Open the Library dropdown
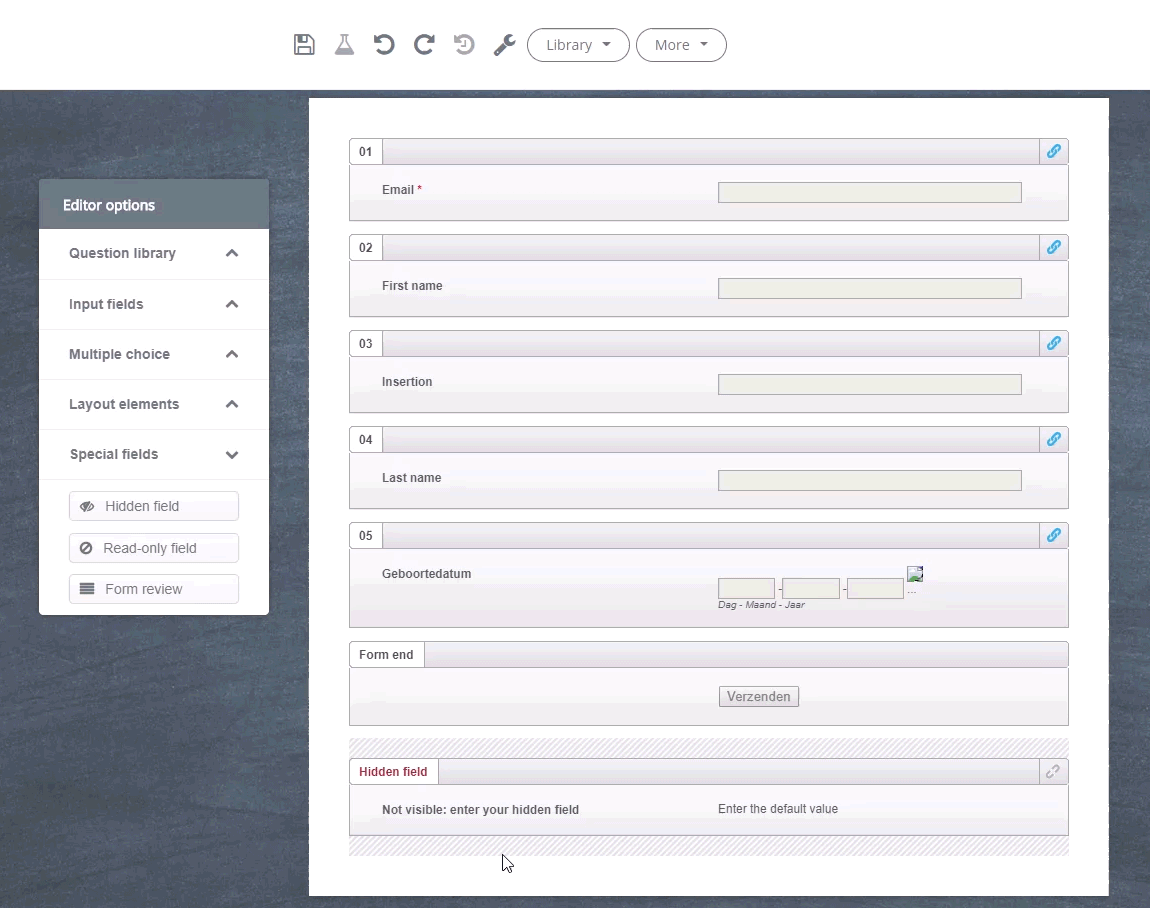Screen dimensions: 1150x908 (x=578, y=45)
